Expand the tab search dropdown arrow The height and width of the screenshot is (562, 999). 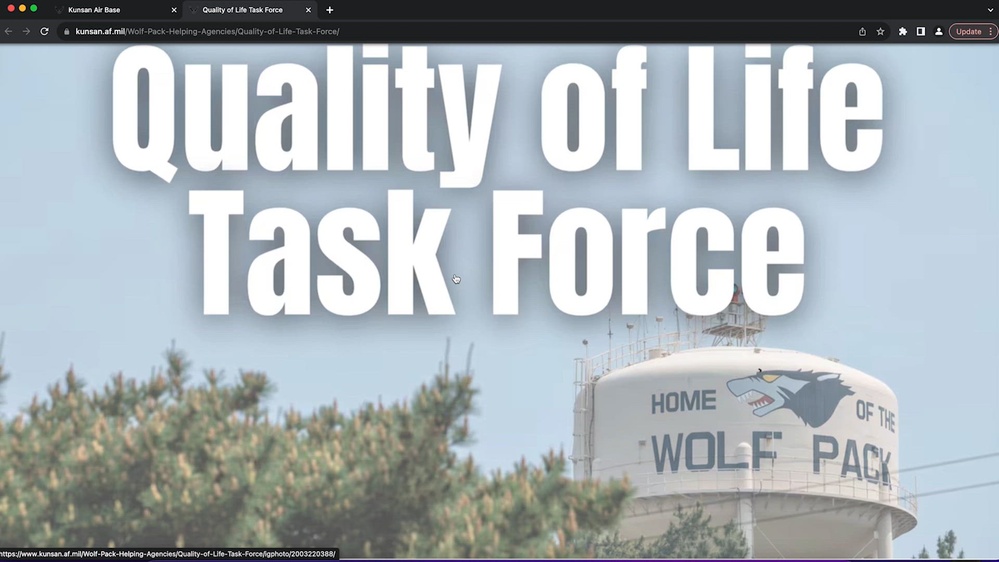click(x=989, y=10)
